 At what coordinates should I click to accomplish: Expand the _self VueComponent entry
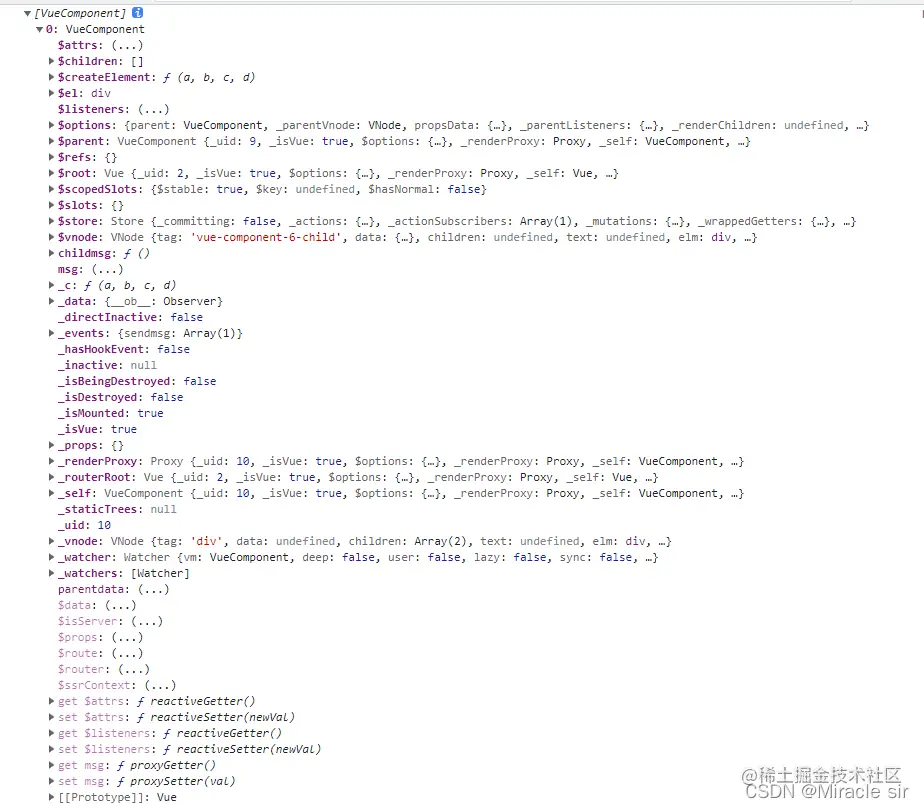point(51,493)
